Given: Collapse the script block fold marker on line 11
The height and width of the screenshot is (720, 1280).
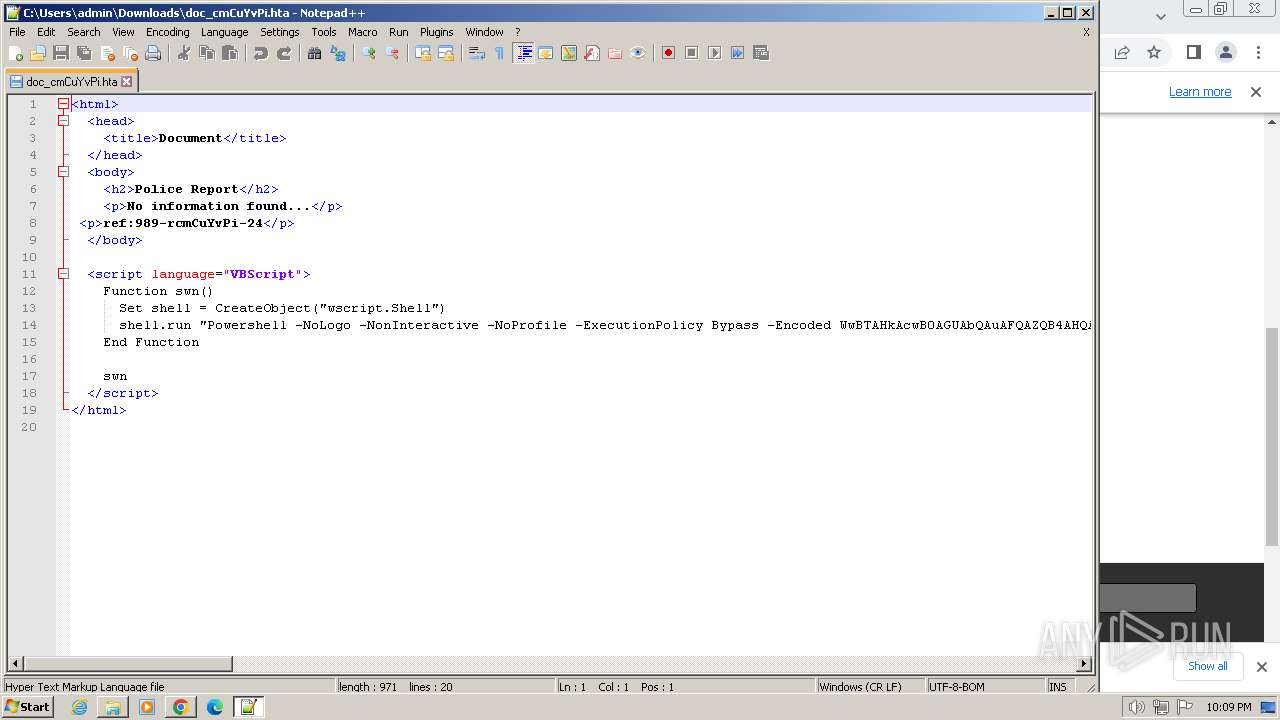Looking at the screenshot, I should [63, 274].
